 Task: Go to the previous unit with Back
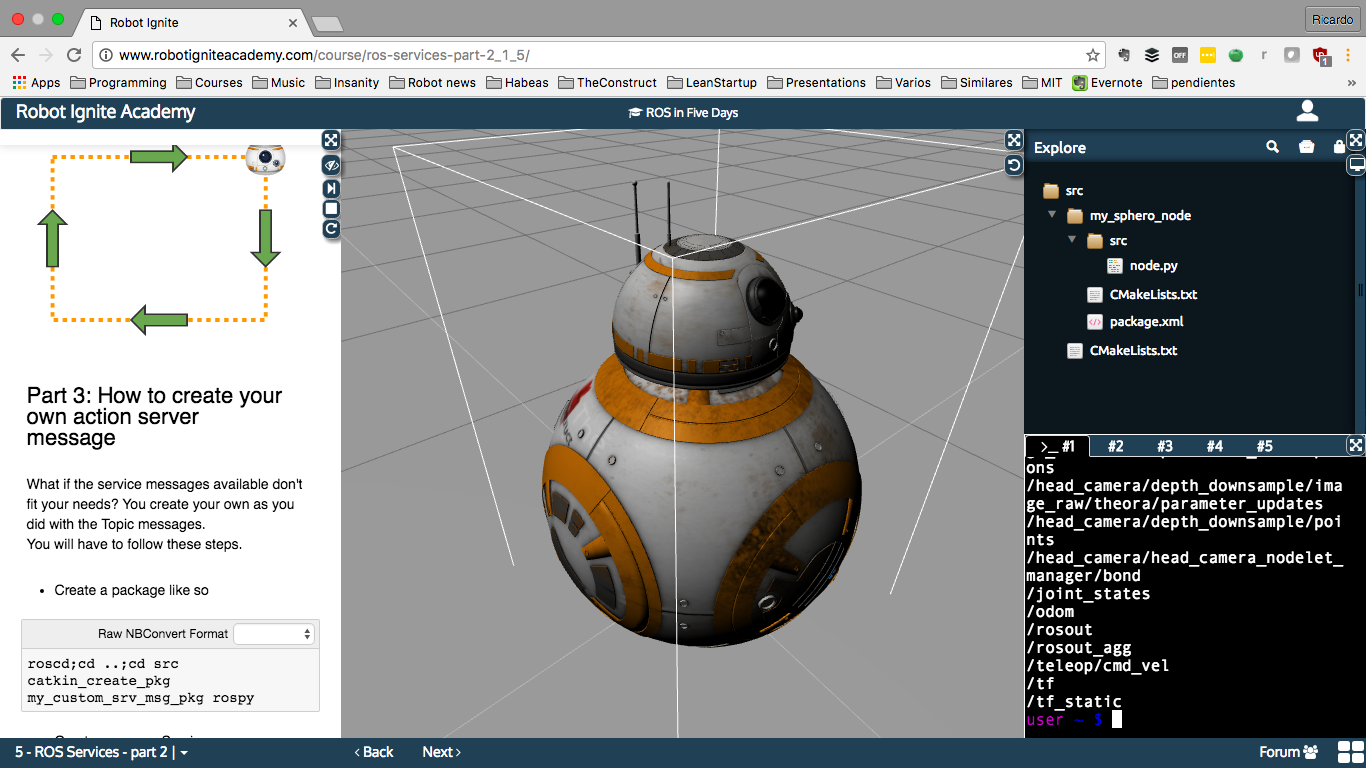(374, 752)
